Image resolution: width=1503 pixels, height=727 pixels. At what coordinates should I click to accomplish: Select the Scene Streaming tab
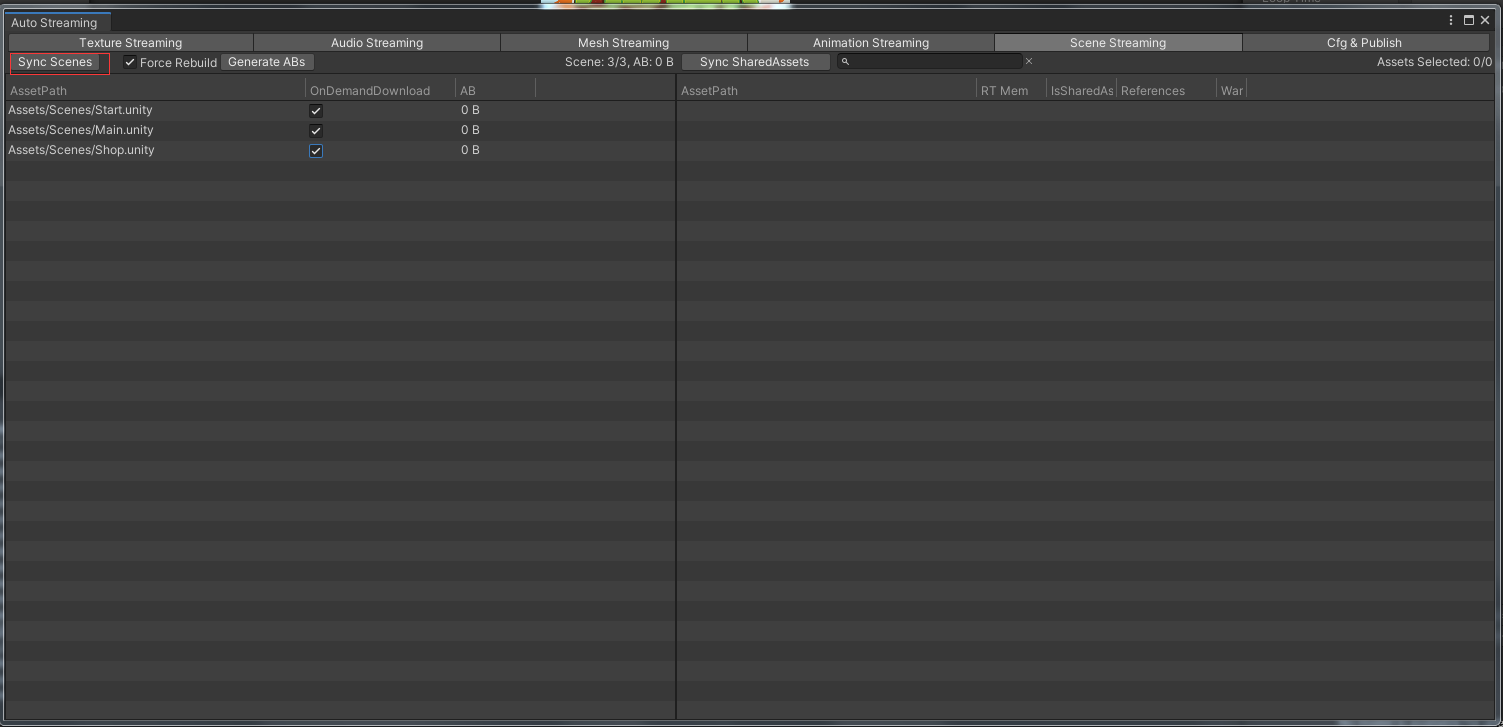pyautogui.click(x=1118, y=42)
